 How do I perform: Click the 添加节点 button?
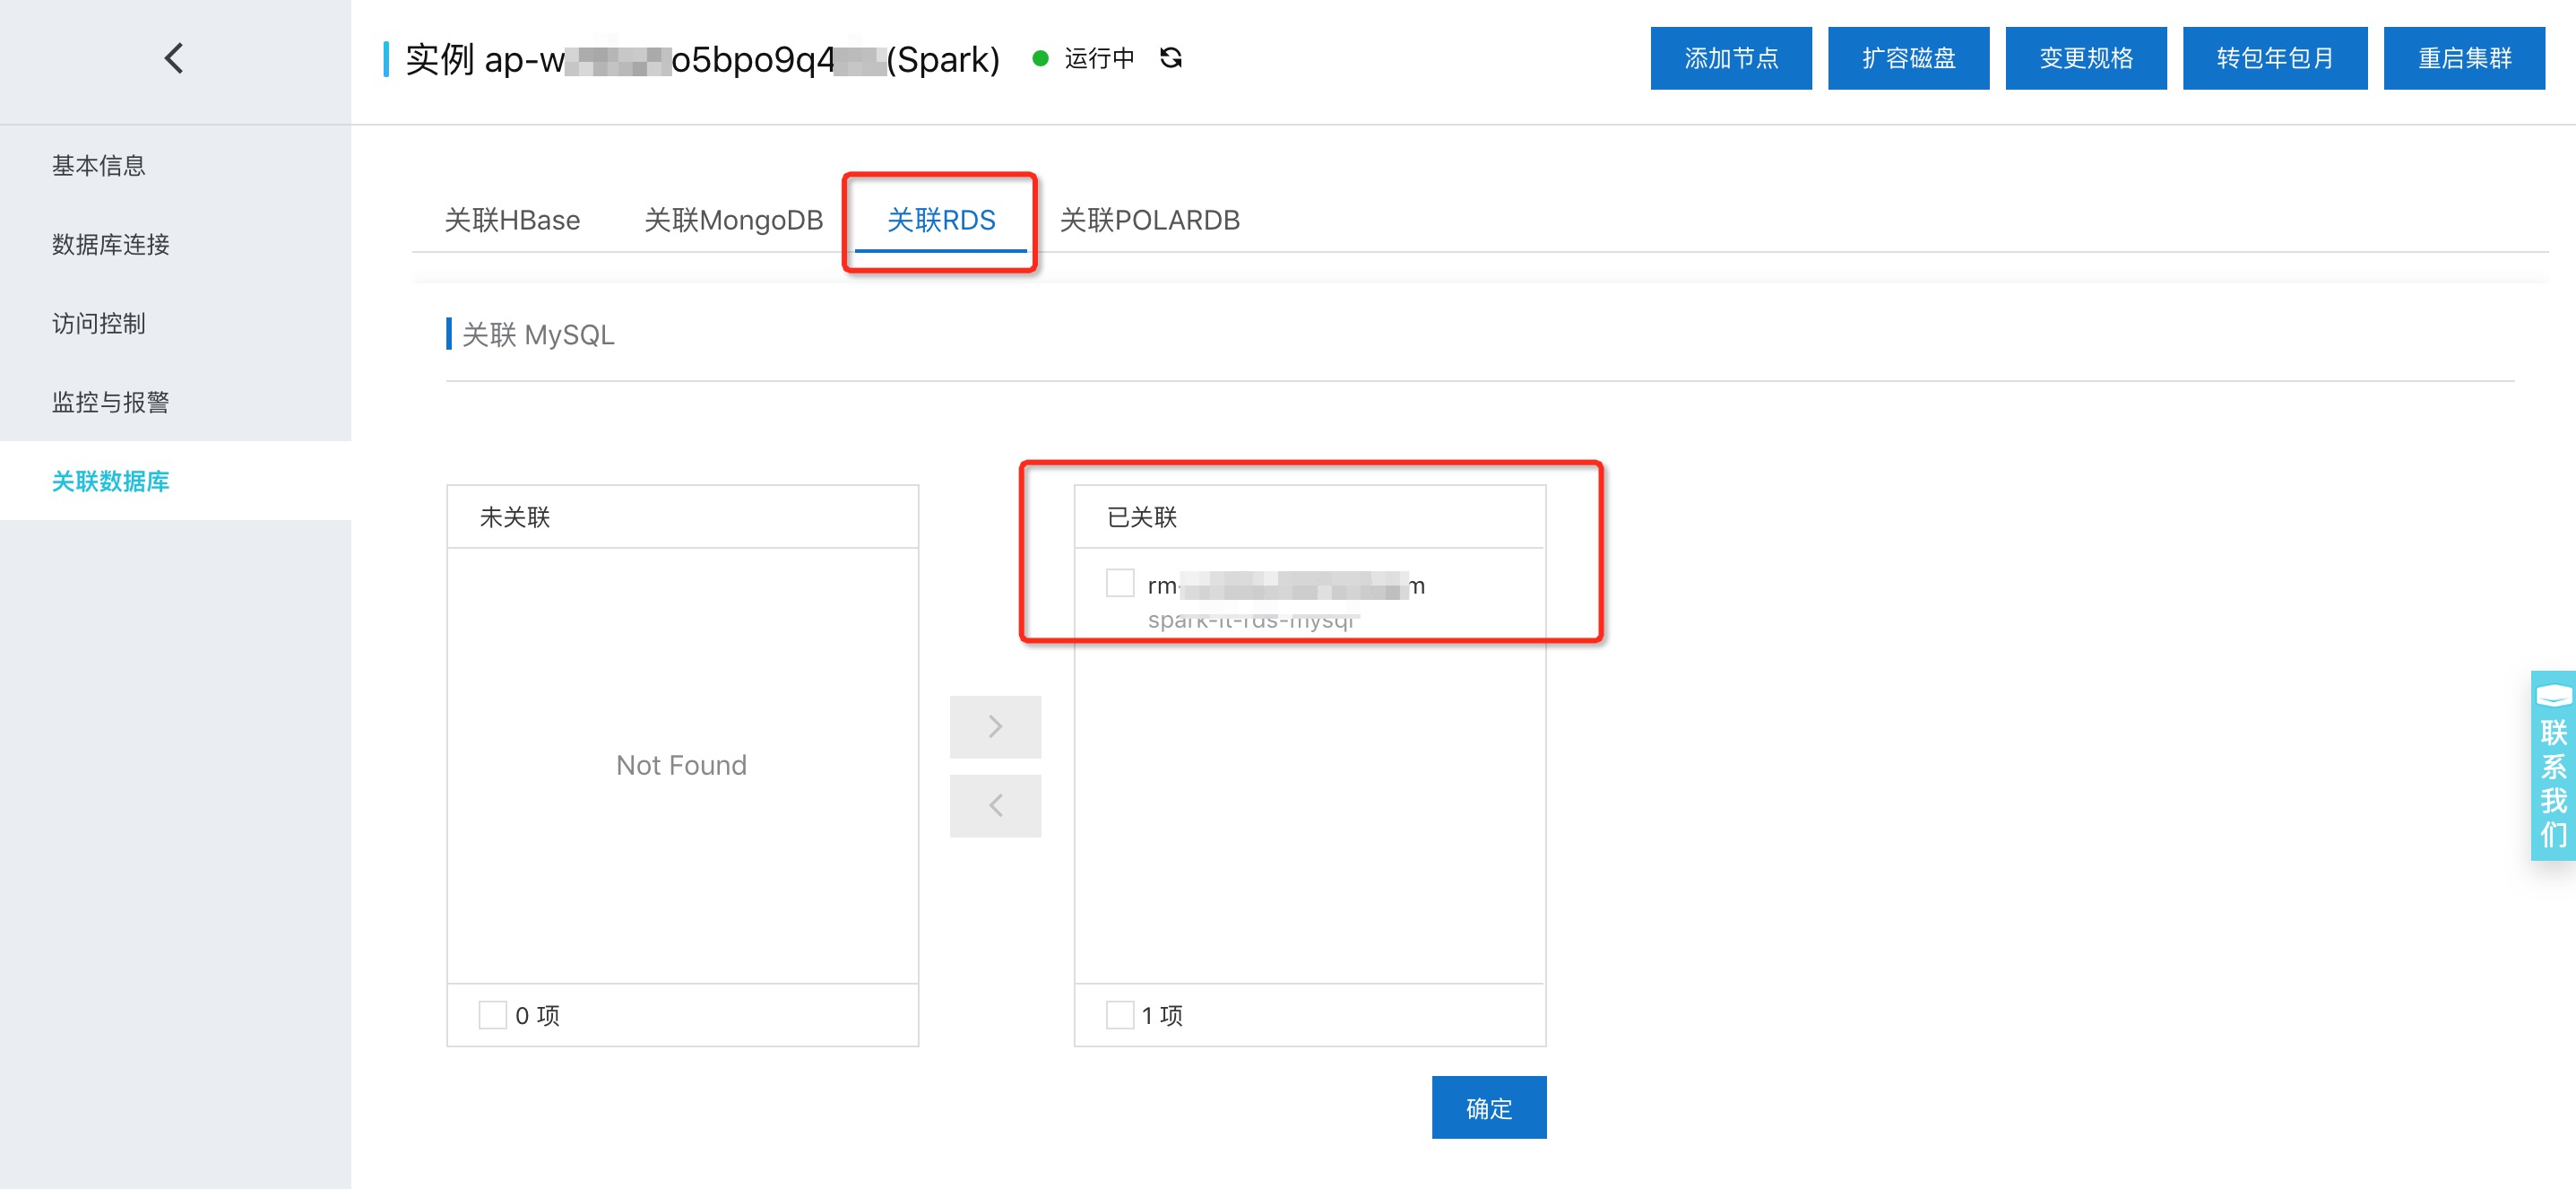[1731, 58]
